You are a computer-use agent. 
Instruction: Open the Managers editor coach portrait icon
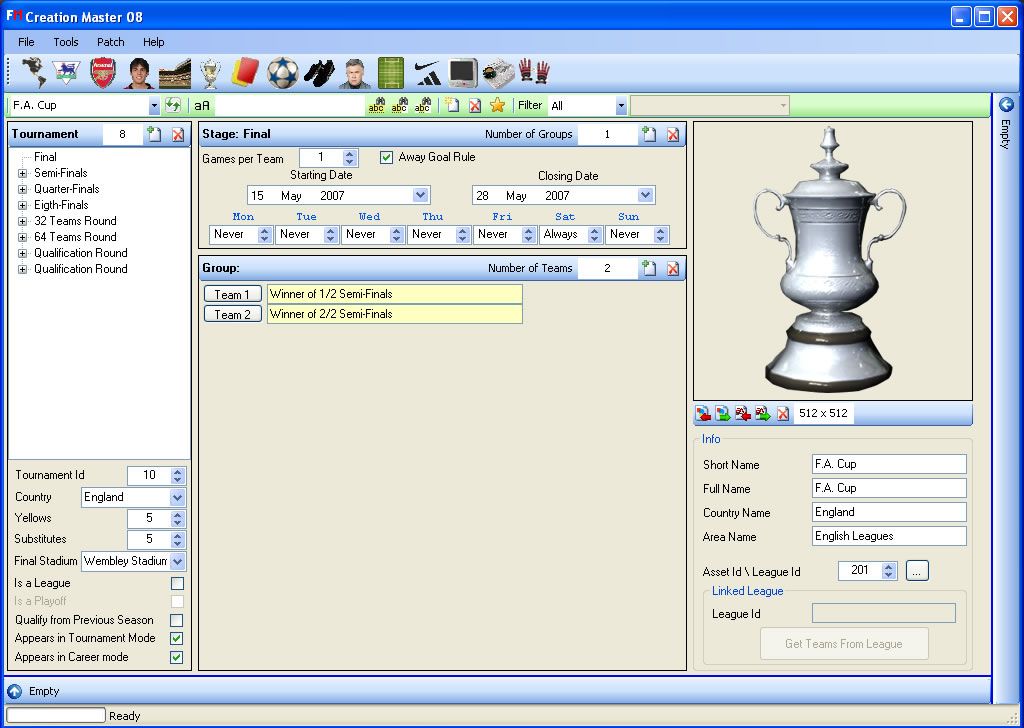[x=355, y=73]
